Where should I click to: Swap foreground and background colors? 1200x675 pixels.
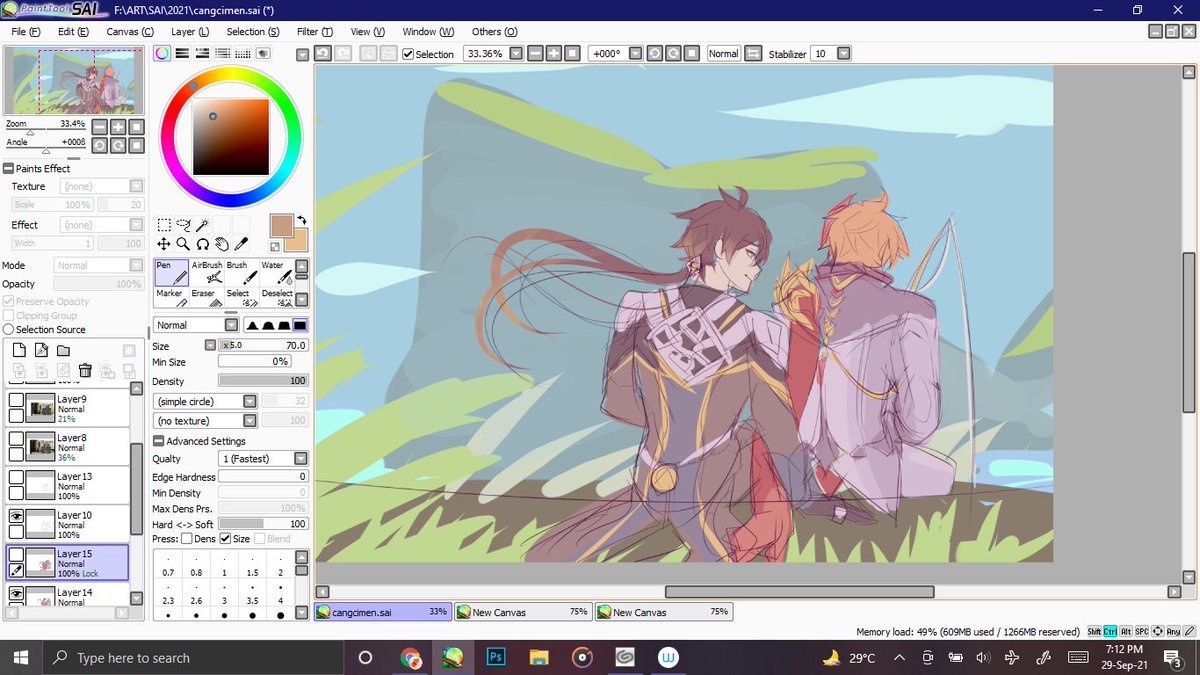point(301,220)
